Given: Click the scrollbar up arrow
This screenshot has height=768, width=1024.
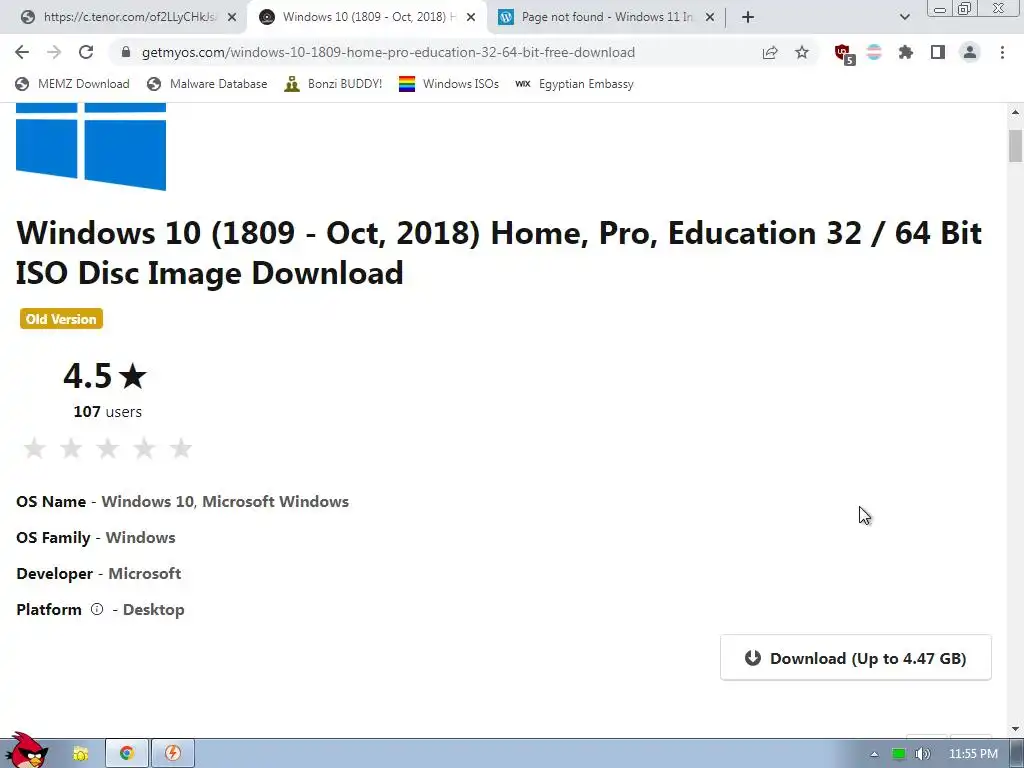Looking at the screenshot, I should tap(1015, 112).
